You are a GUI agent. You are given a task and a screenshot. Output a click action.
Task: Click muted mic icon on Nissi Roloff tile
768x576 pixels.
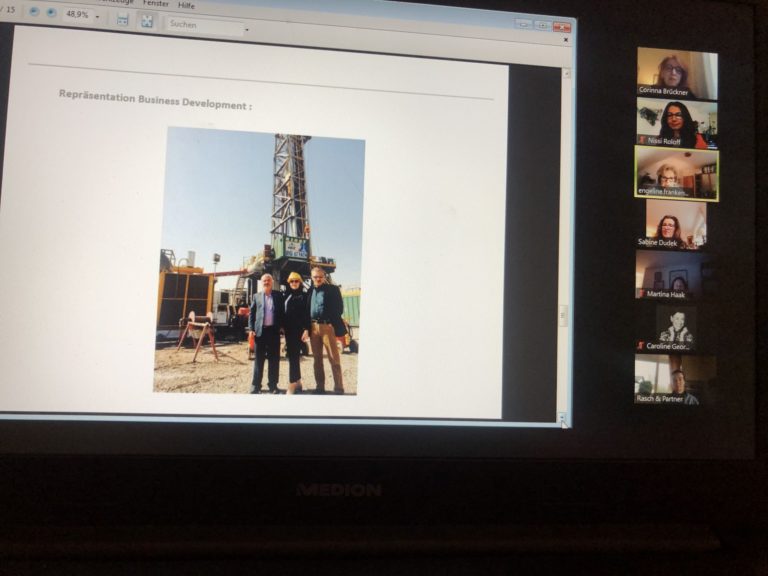click(x=642, y=142)
